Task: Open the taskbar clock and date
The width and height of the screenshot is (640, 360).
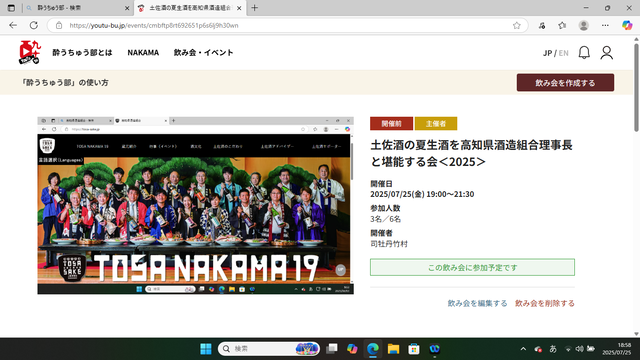Action: pyautogui.click(x=616, y=349)
